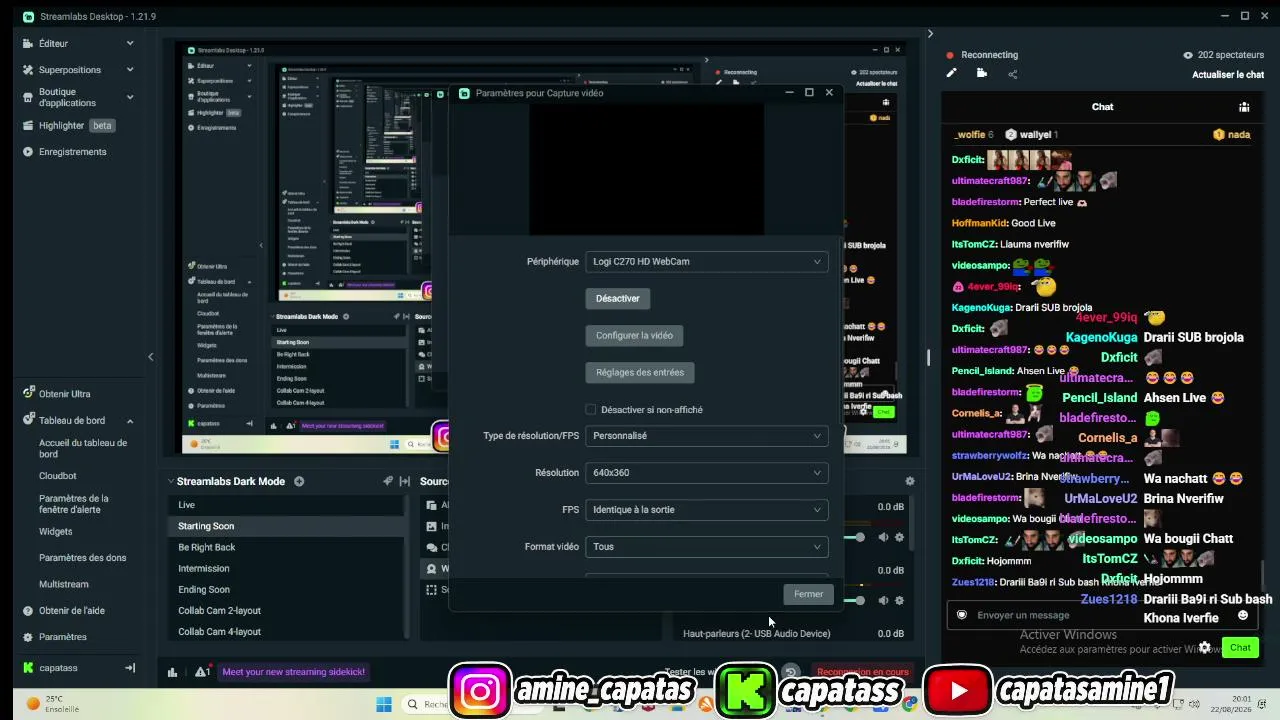Expand the Superpositions chevron

click(x=130, y=70)
